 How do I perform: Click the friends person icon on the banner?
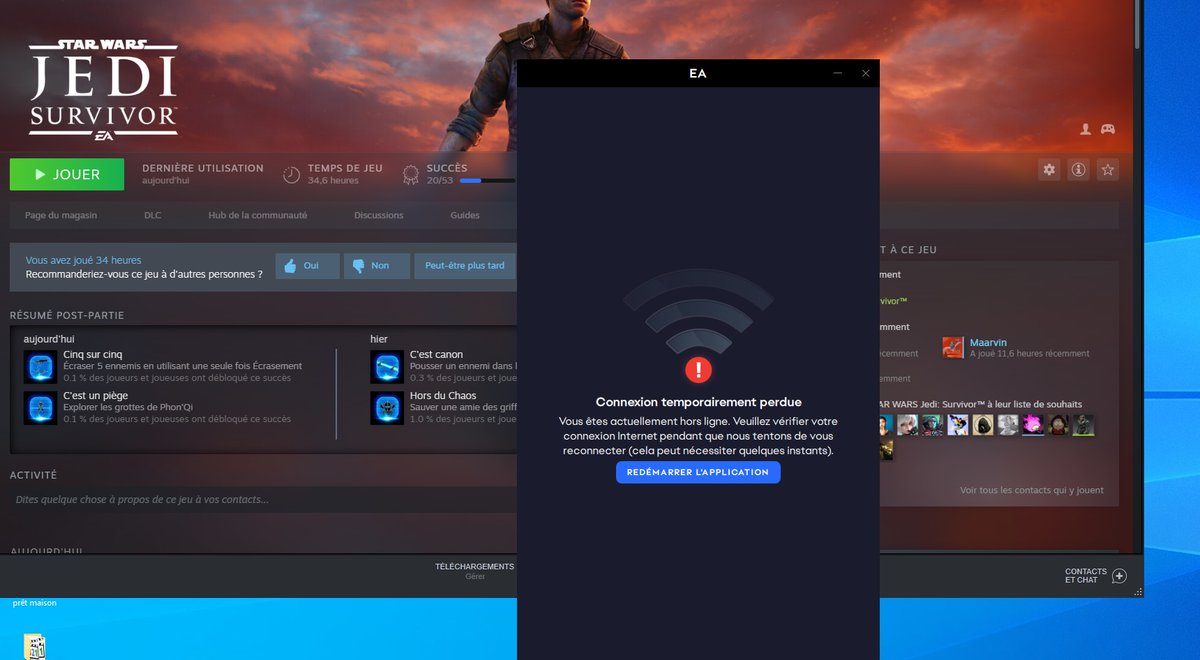pos(1086,129)
